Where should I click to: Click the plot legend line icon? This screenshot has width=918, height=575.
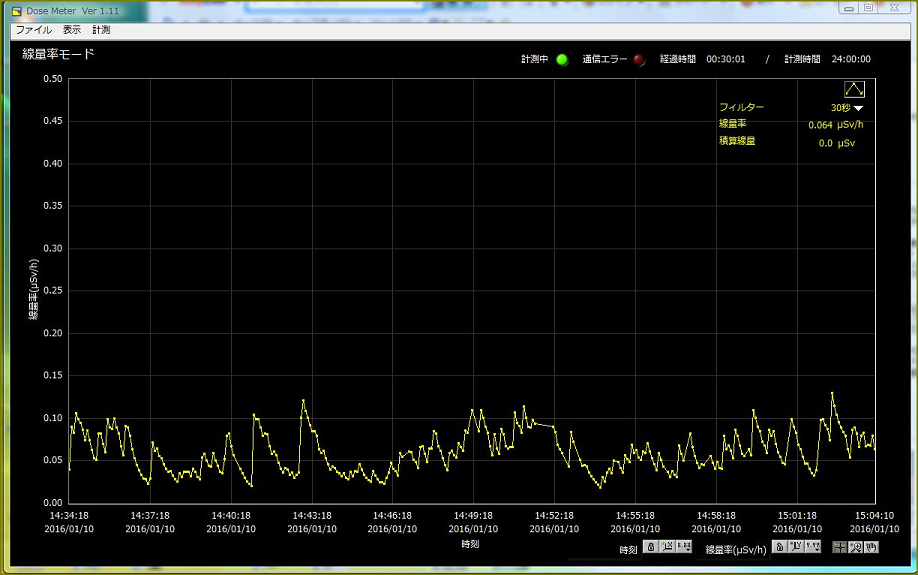[854, 90]
